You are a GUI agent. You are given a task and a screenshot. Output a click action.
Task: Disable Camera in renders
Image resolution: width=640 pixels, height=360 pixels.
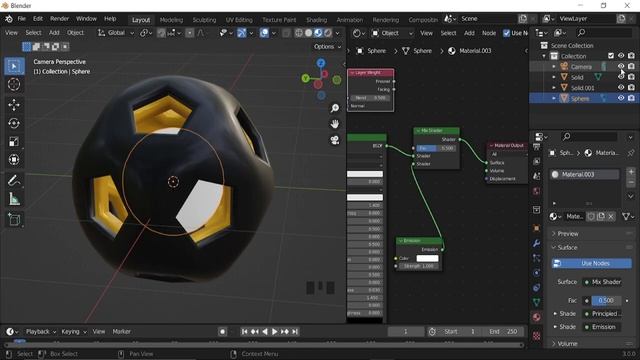631,66
